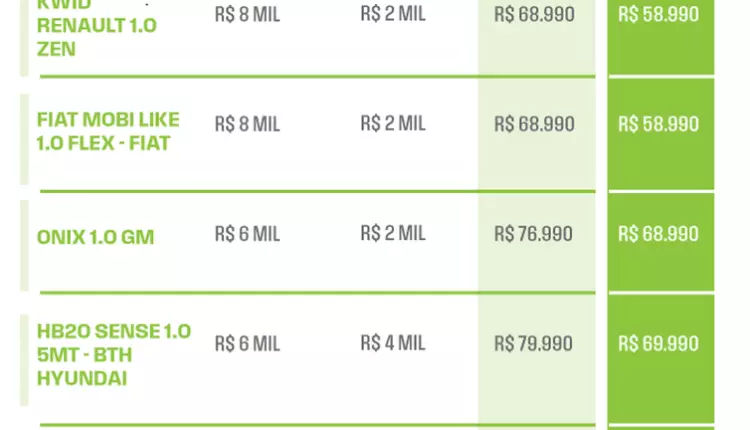This screenshot has height=430, width=750.
Task: Click the R$ 68.990 price for Fiat Mobi
Action: coord(534,124)
